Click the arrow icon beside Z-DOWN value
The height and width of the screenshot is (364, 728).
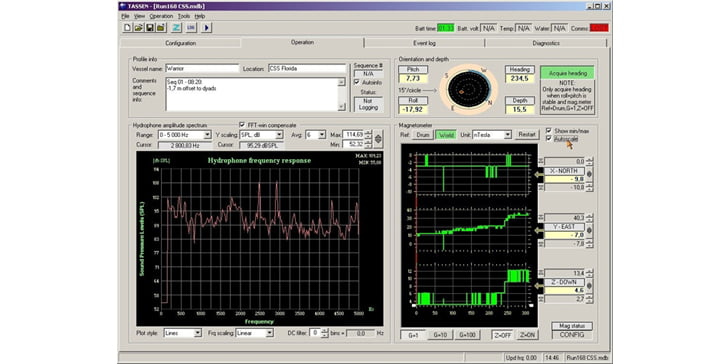point(539,286)
